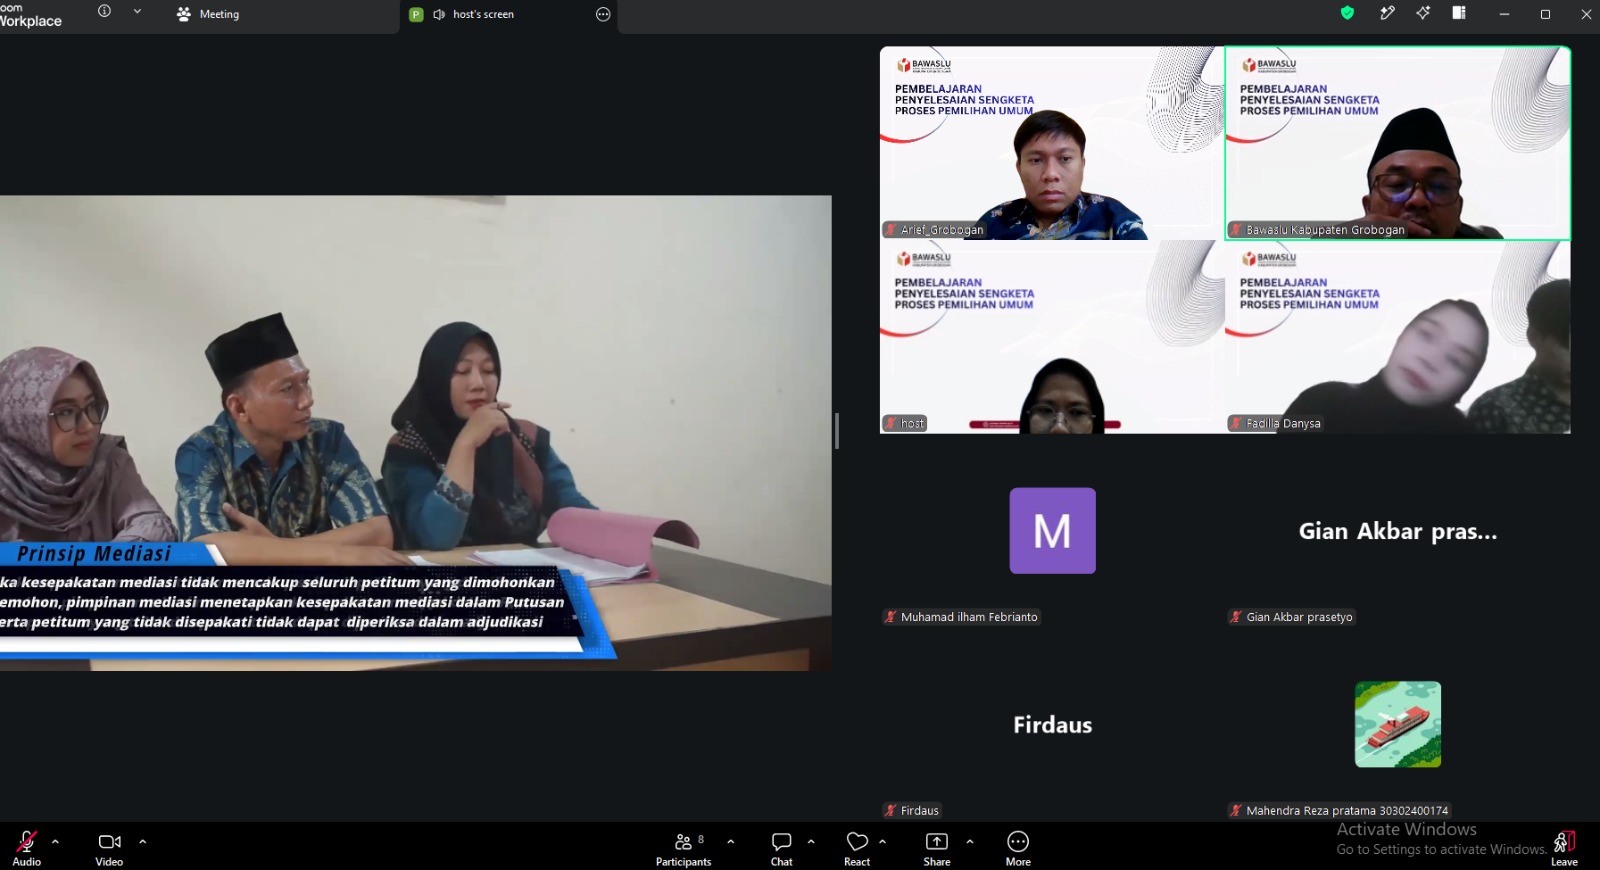
Task: Select the Bawaslu Kabupaten Grobogan video tile
Action: pos(1397,143)
